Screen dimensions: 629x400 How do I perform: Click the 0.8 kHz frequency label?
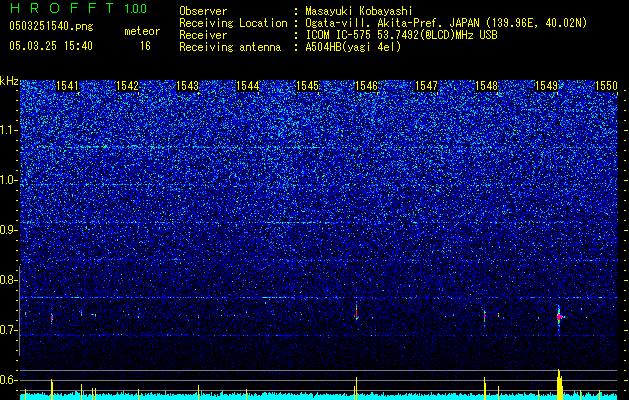tap(9, 280)
